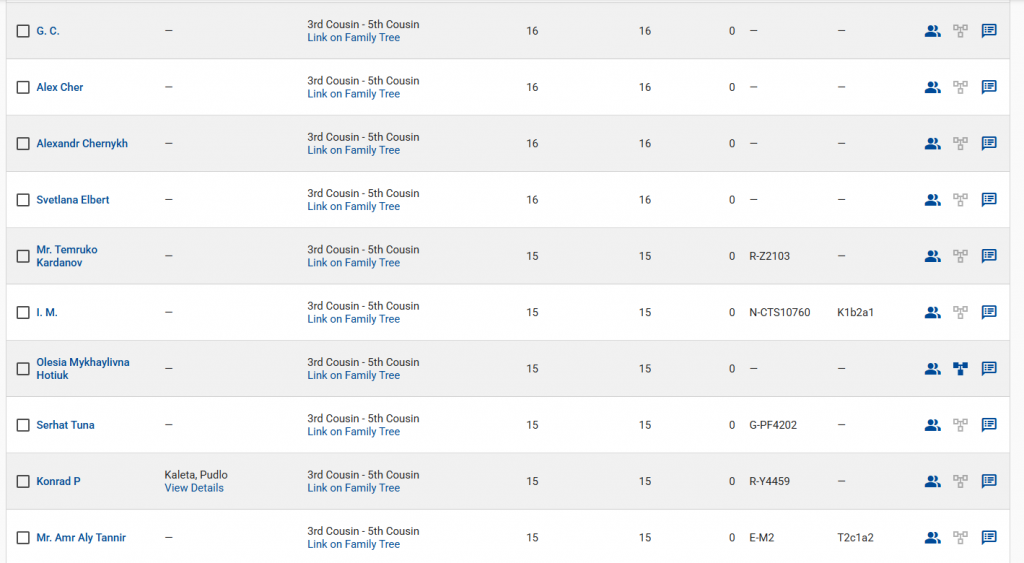Open family tree icon for Konrad P
Viewport: 1024px width, 563px height.
961,481
